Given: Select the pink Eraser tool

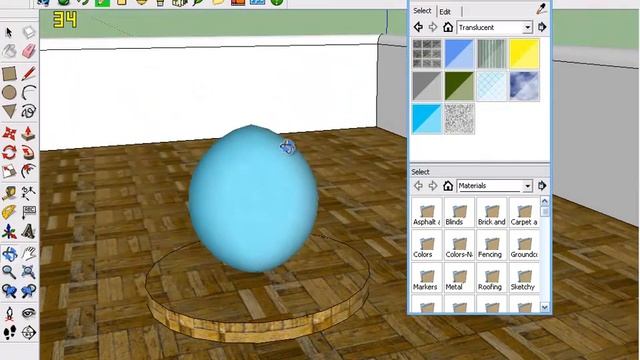Looking at the screenshot, I should (x=28, y=51).
